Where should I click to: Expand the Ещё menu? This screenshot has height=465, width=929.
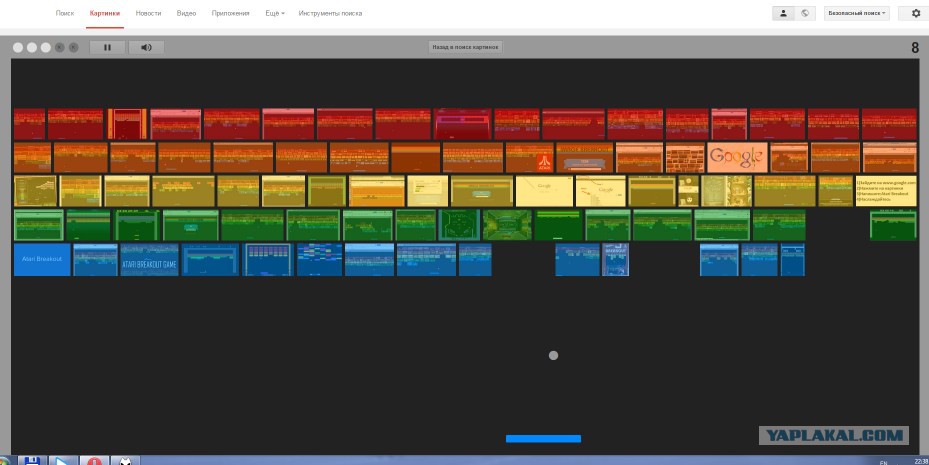pos(275,13)
